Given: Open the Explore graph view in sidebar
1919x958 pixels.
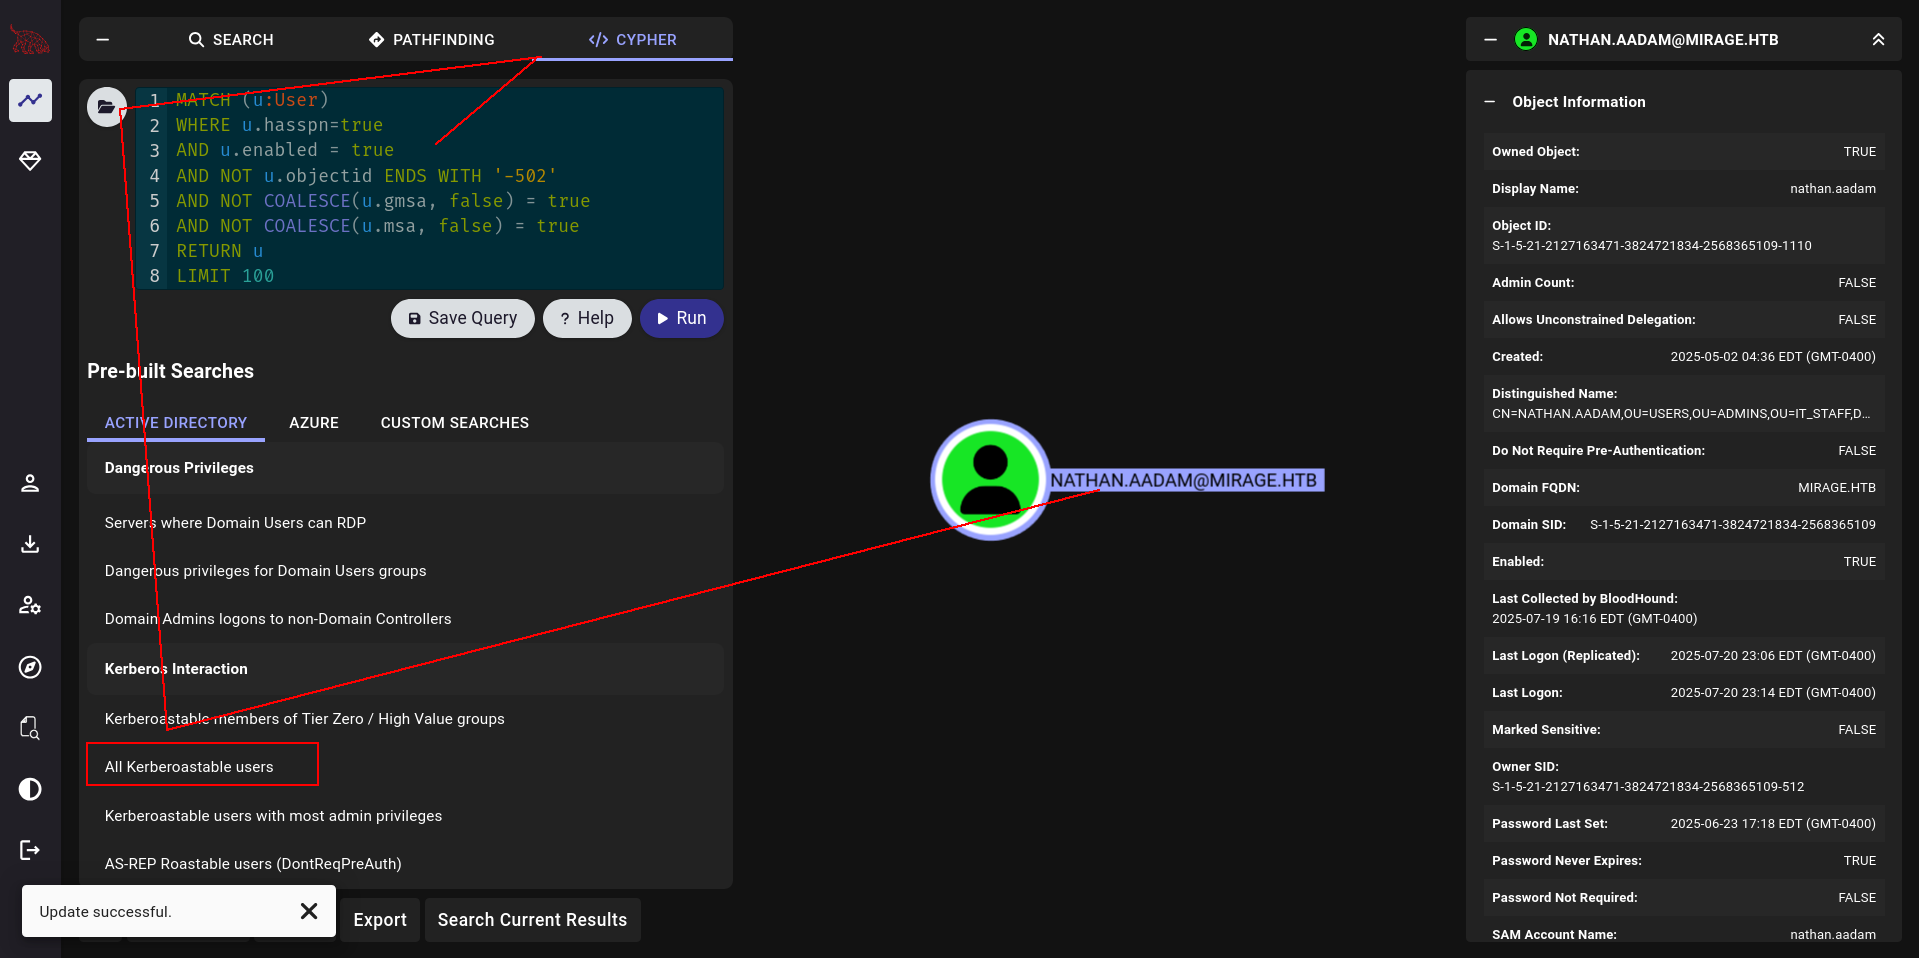Looking at the screenshot, I should click(x=30, y=100).
